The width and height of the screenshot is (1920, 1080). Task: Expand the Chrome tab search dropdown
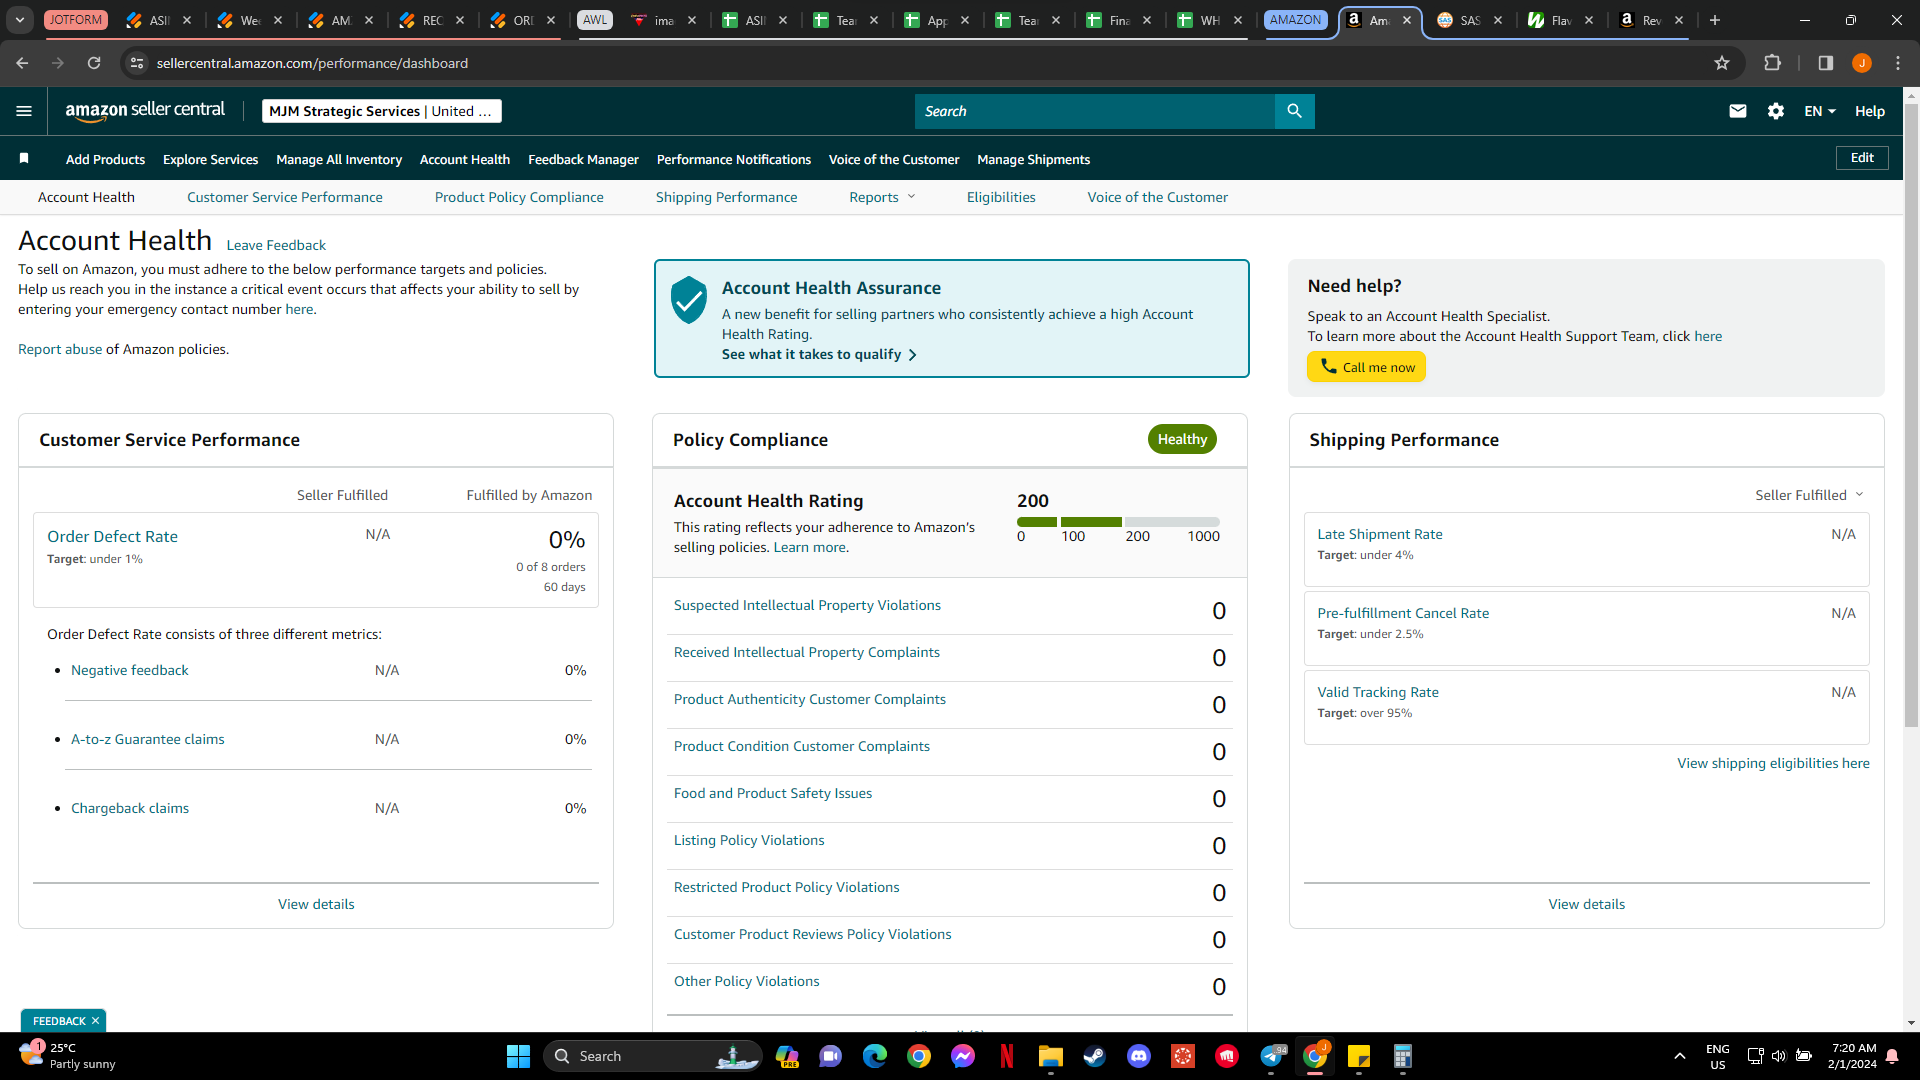coord(20,20)
